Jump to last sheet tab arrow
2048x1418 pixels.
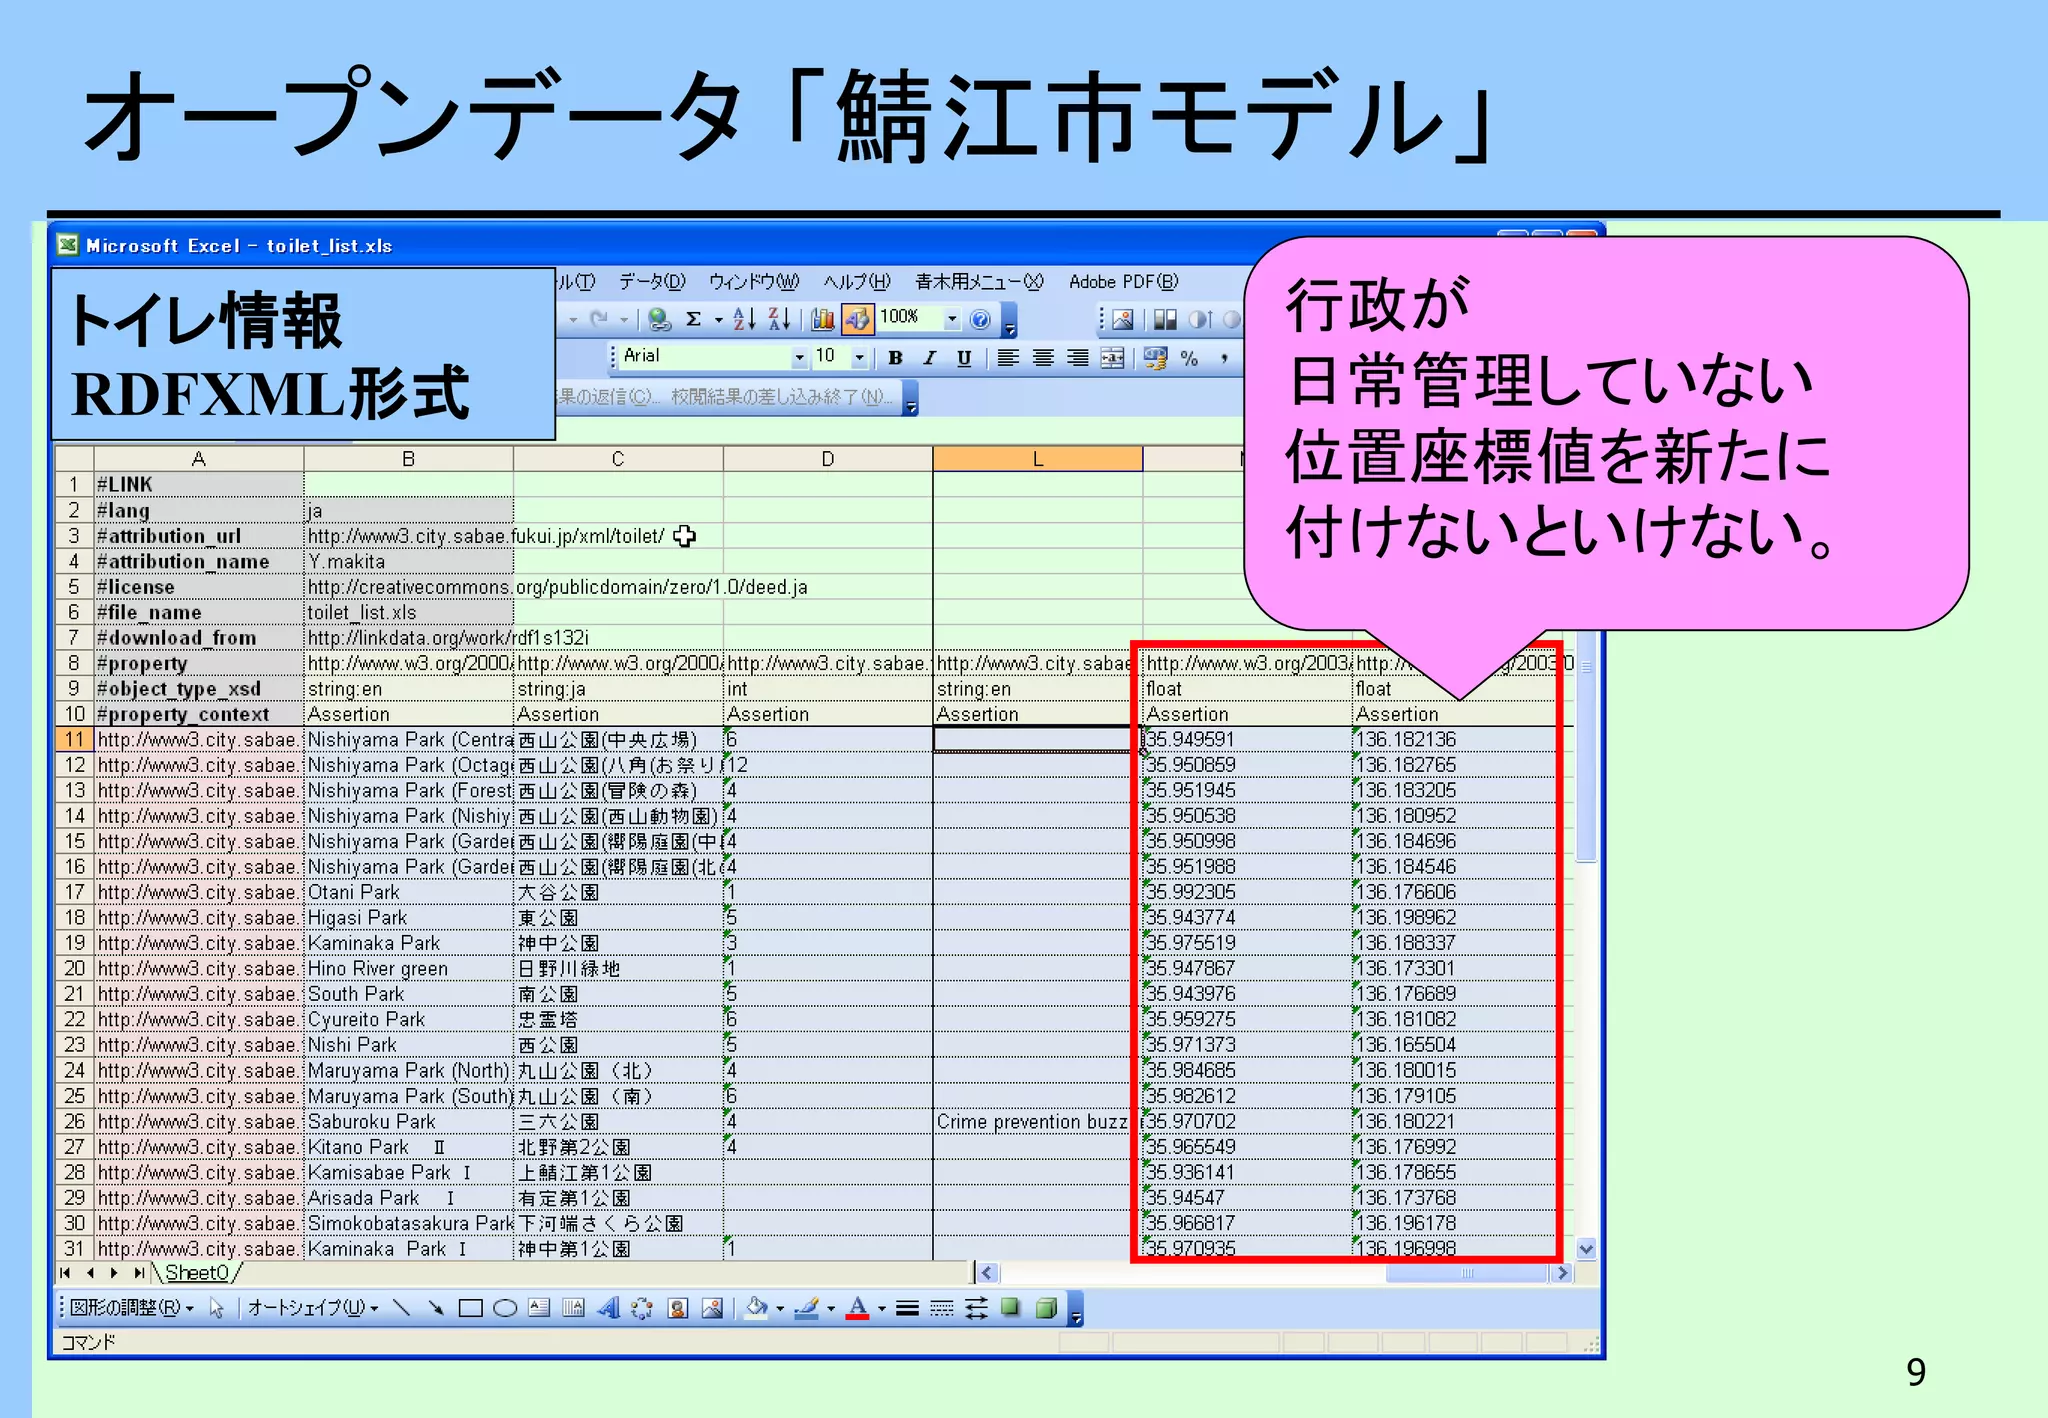[139, 1273]
